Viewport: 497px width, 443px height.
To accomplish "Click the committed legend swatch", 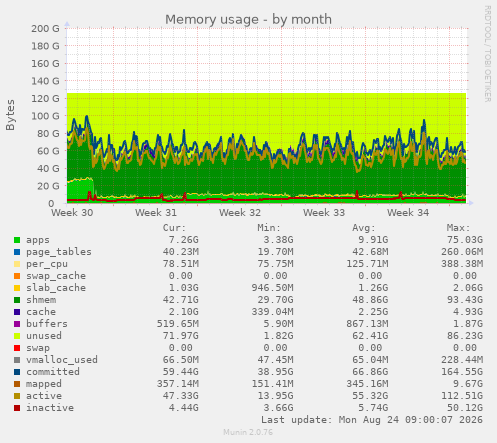I will [17, 372].
